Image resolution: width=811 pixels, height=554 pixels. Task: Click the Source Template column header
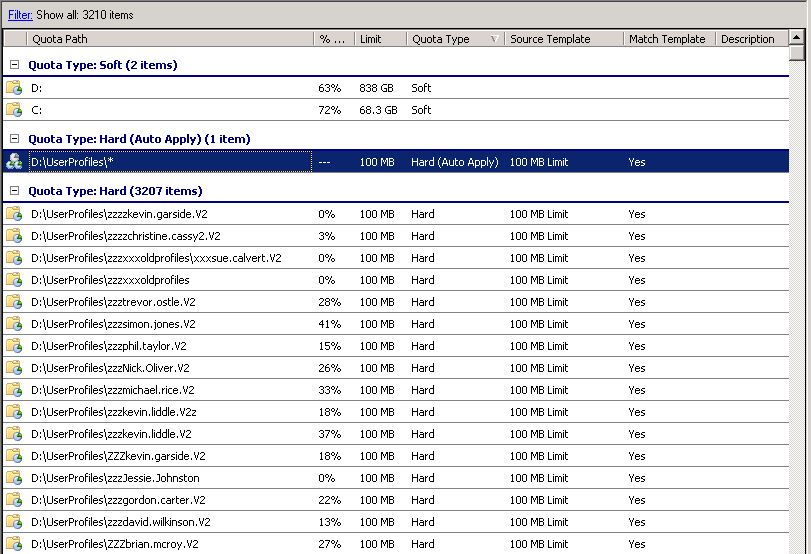coord(560,39)
